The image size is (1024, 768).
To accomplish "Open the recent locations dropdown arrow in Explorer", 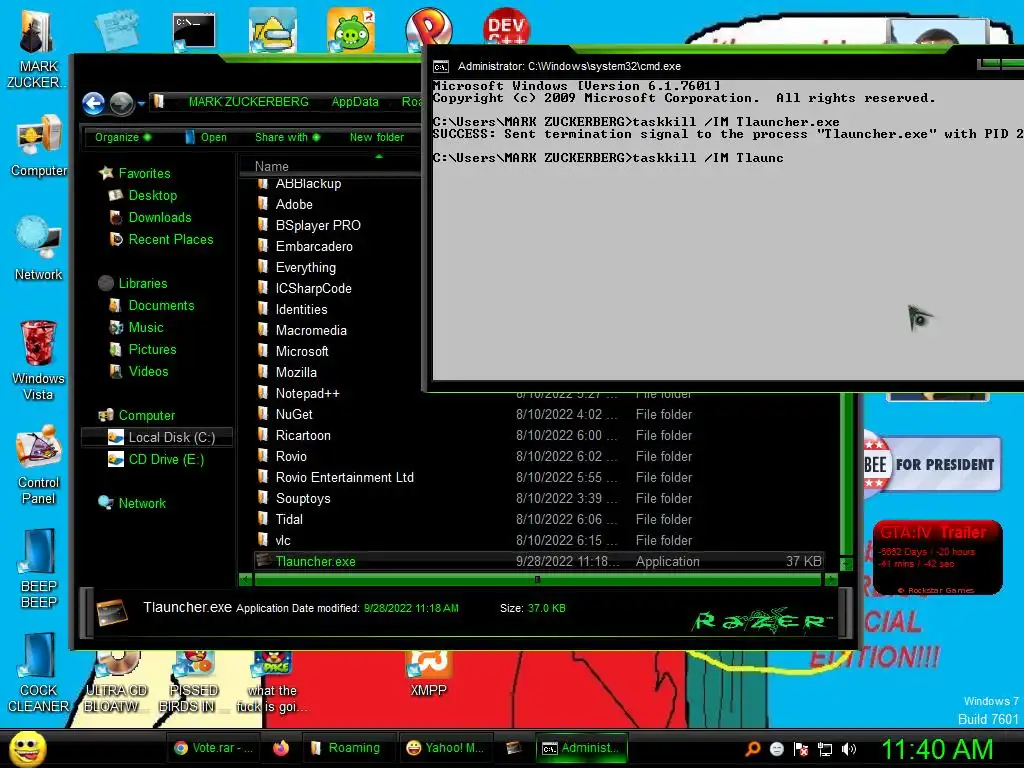I will point(141,103).
